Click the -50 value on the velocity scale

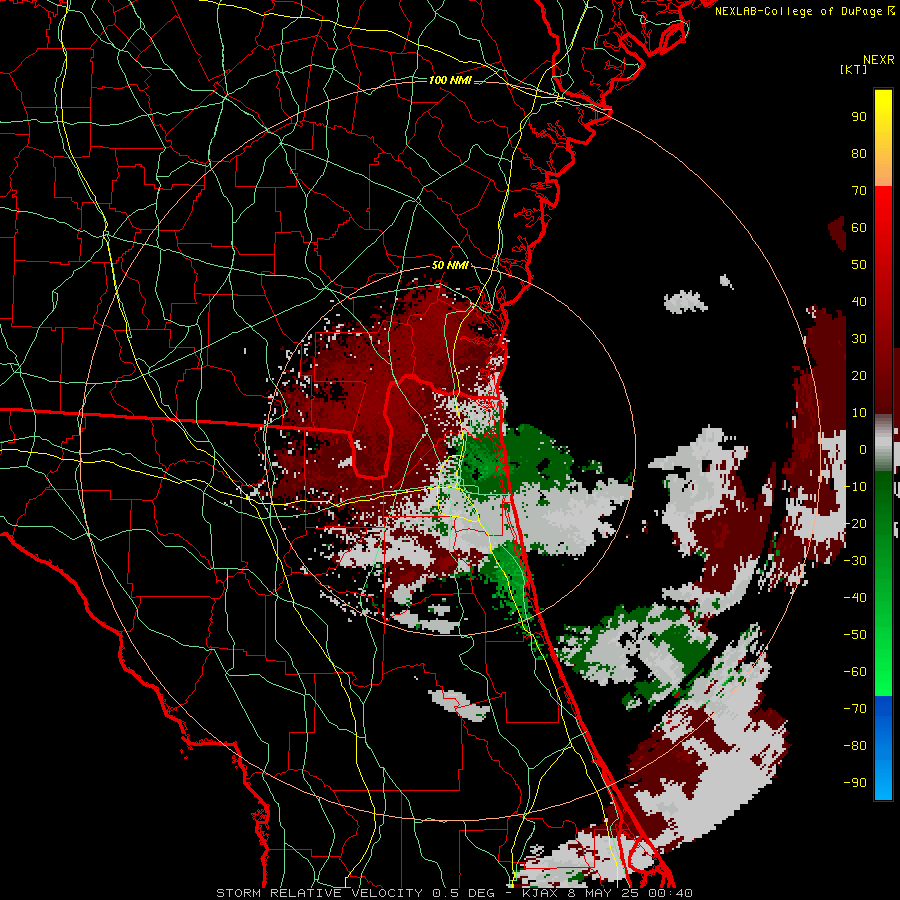click(855, 635)
